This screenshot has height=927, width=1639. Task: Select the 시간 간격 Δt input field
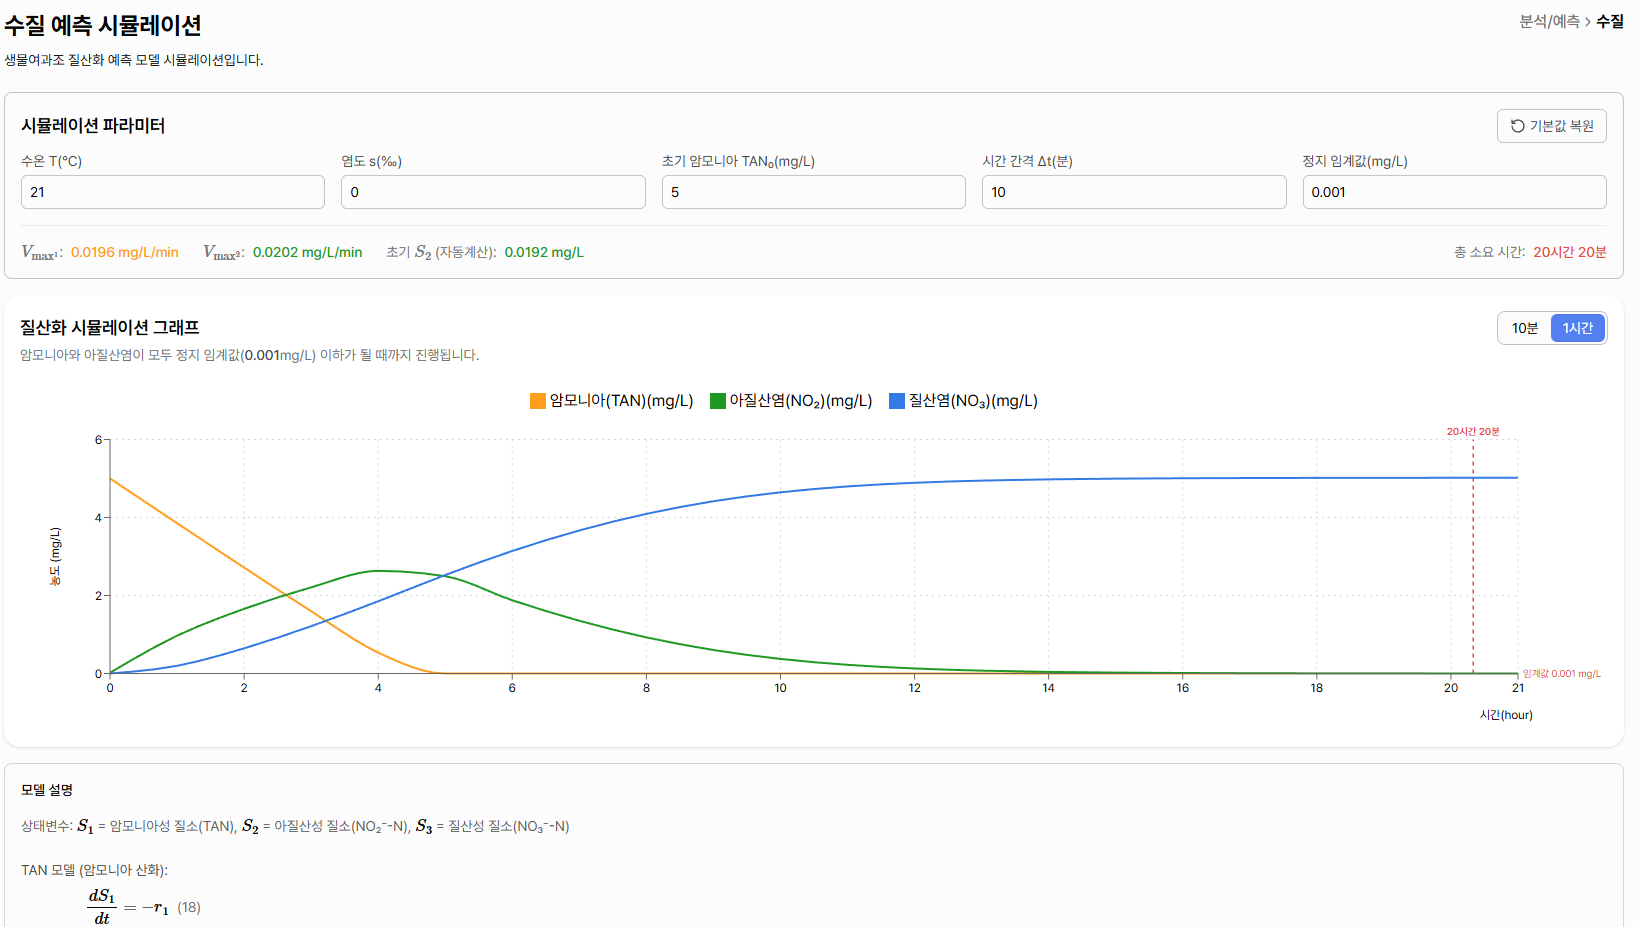click(x=1133, y=192)
